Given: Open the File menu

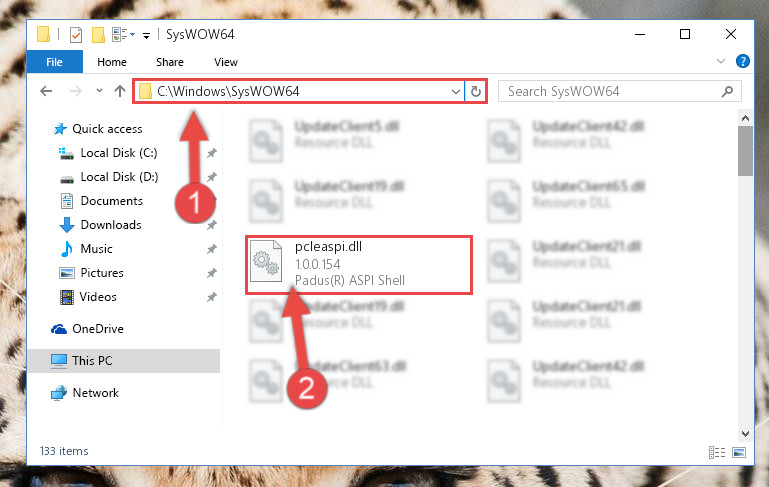Looking at the screenshot, I should tap(54, 62).
